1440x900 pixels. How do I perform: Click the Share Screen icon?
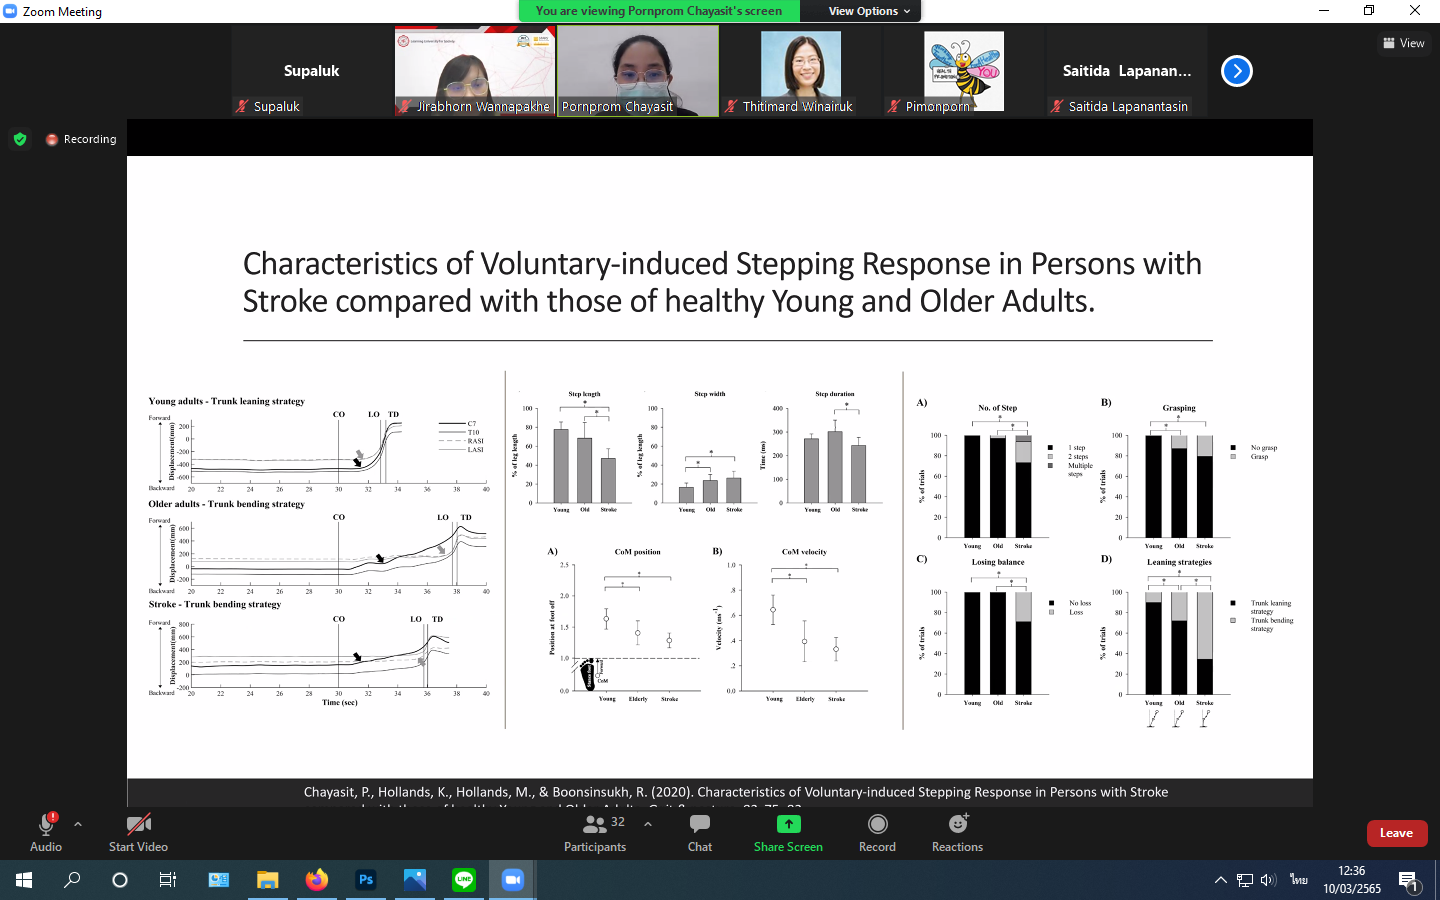pyautogui.click(x=788, y=824)
